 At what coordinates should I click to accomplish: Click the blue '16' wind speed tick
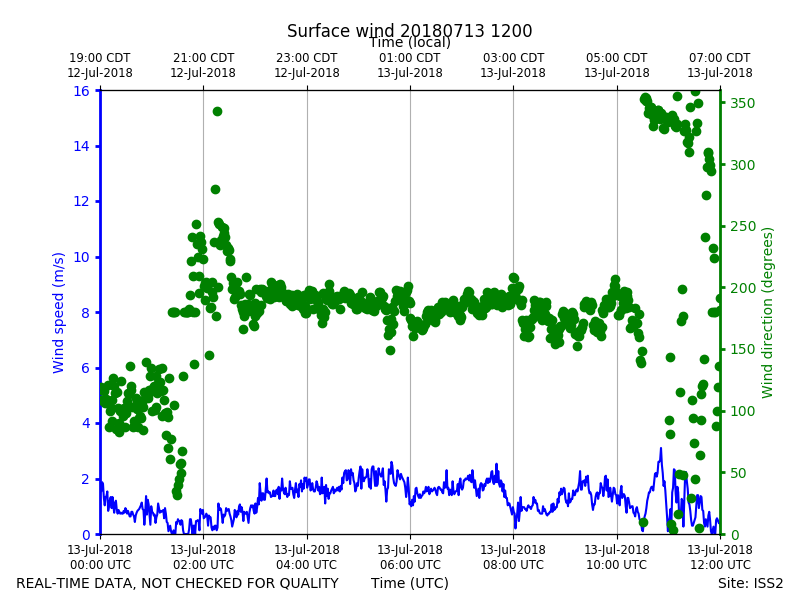coord(81,91)
